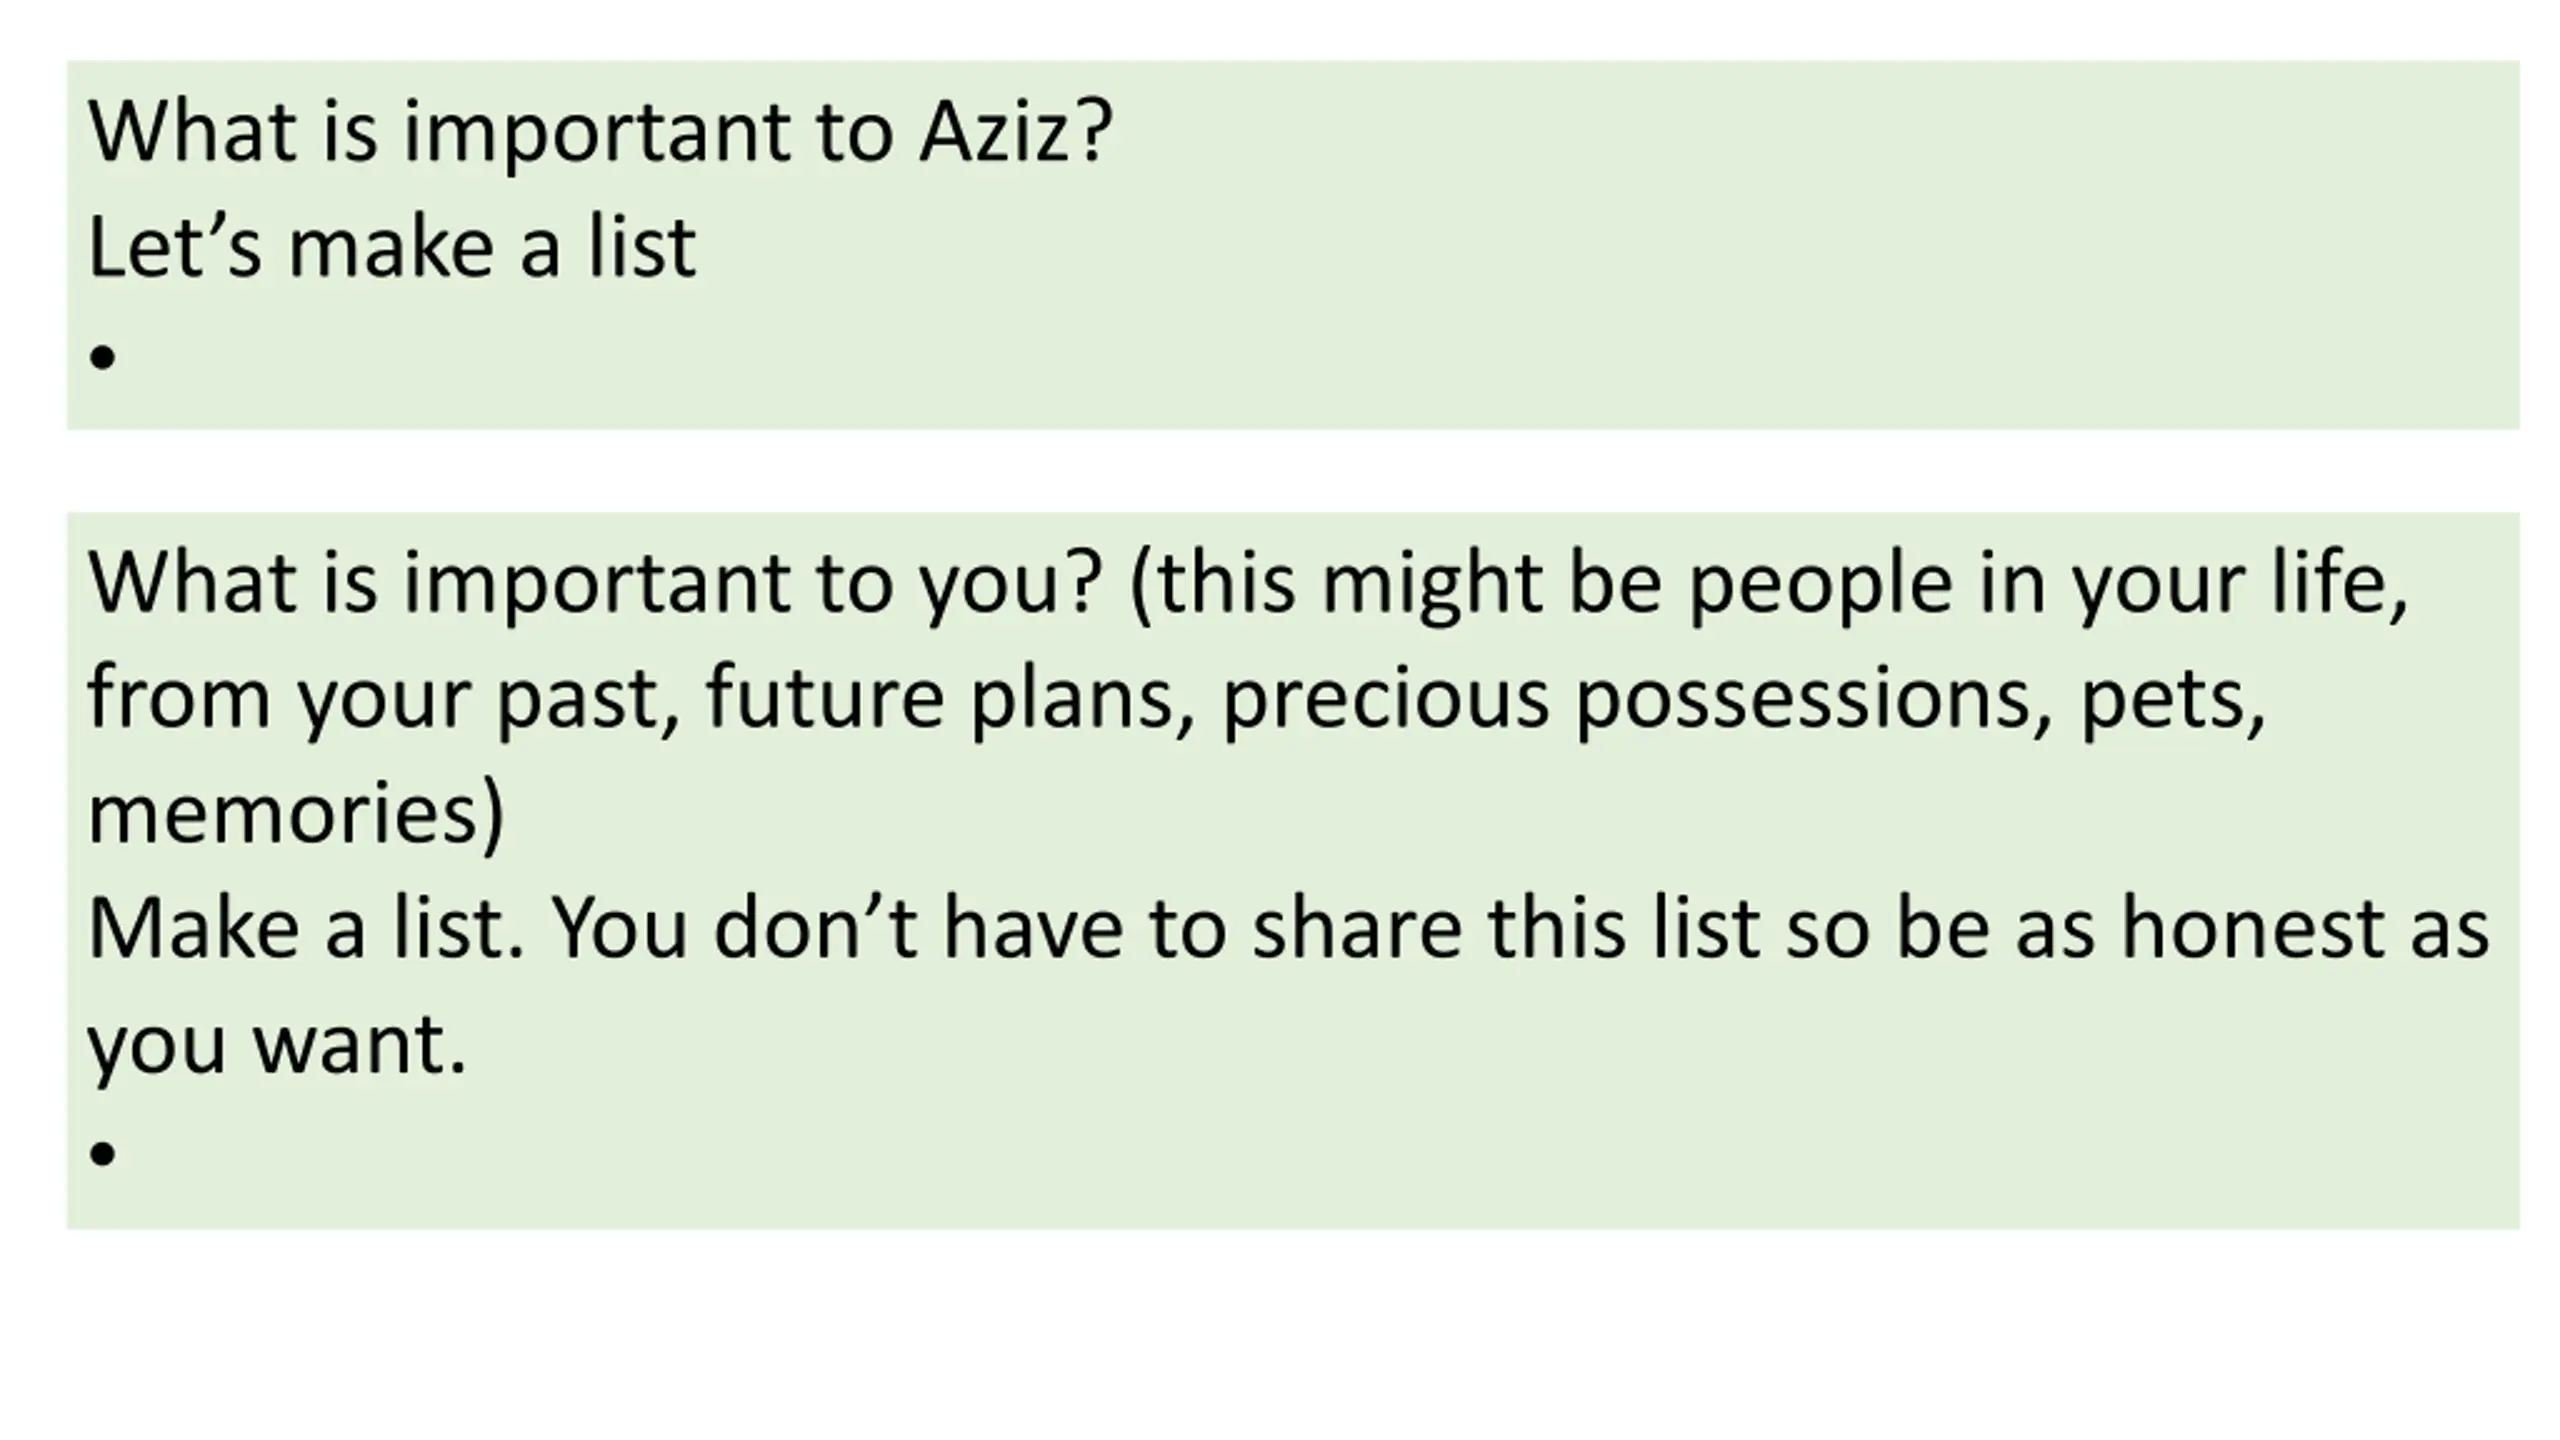The height and width of the screenshot is (1440, 2560).
Task: Click the word "important" in the top box
Action: point(597,132)
